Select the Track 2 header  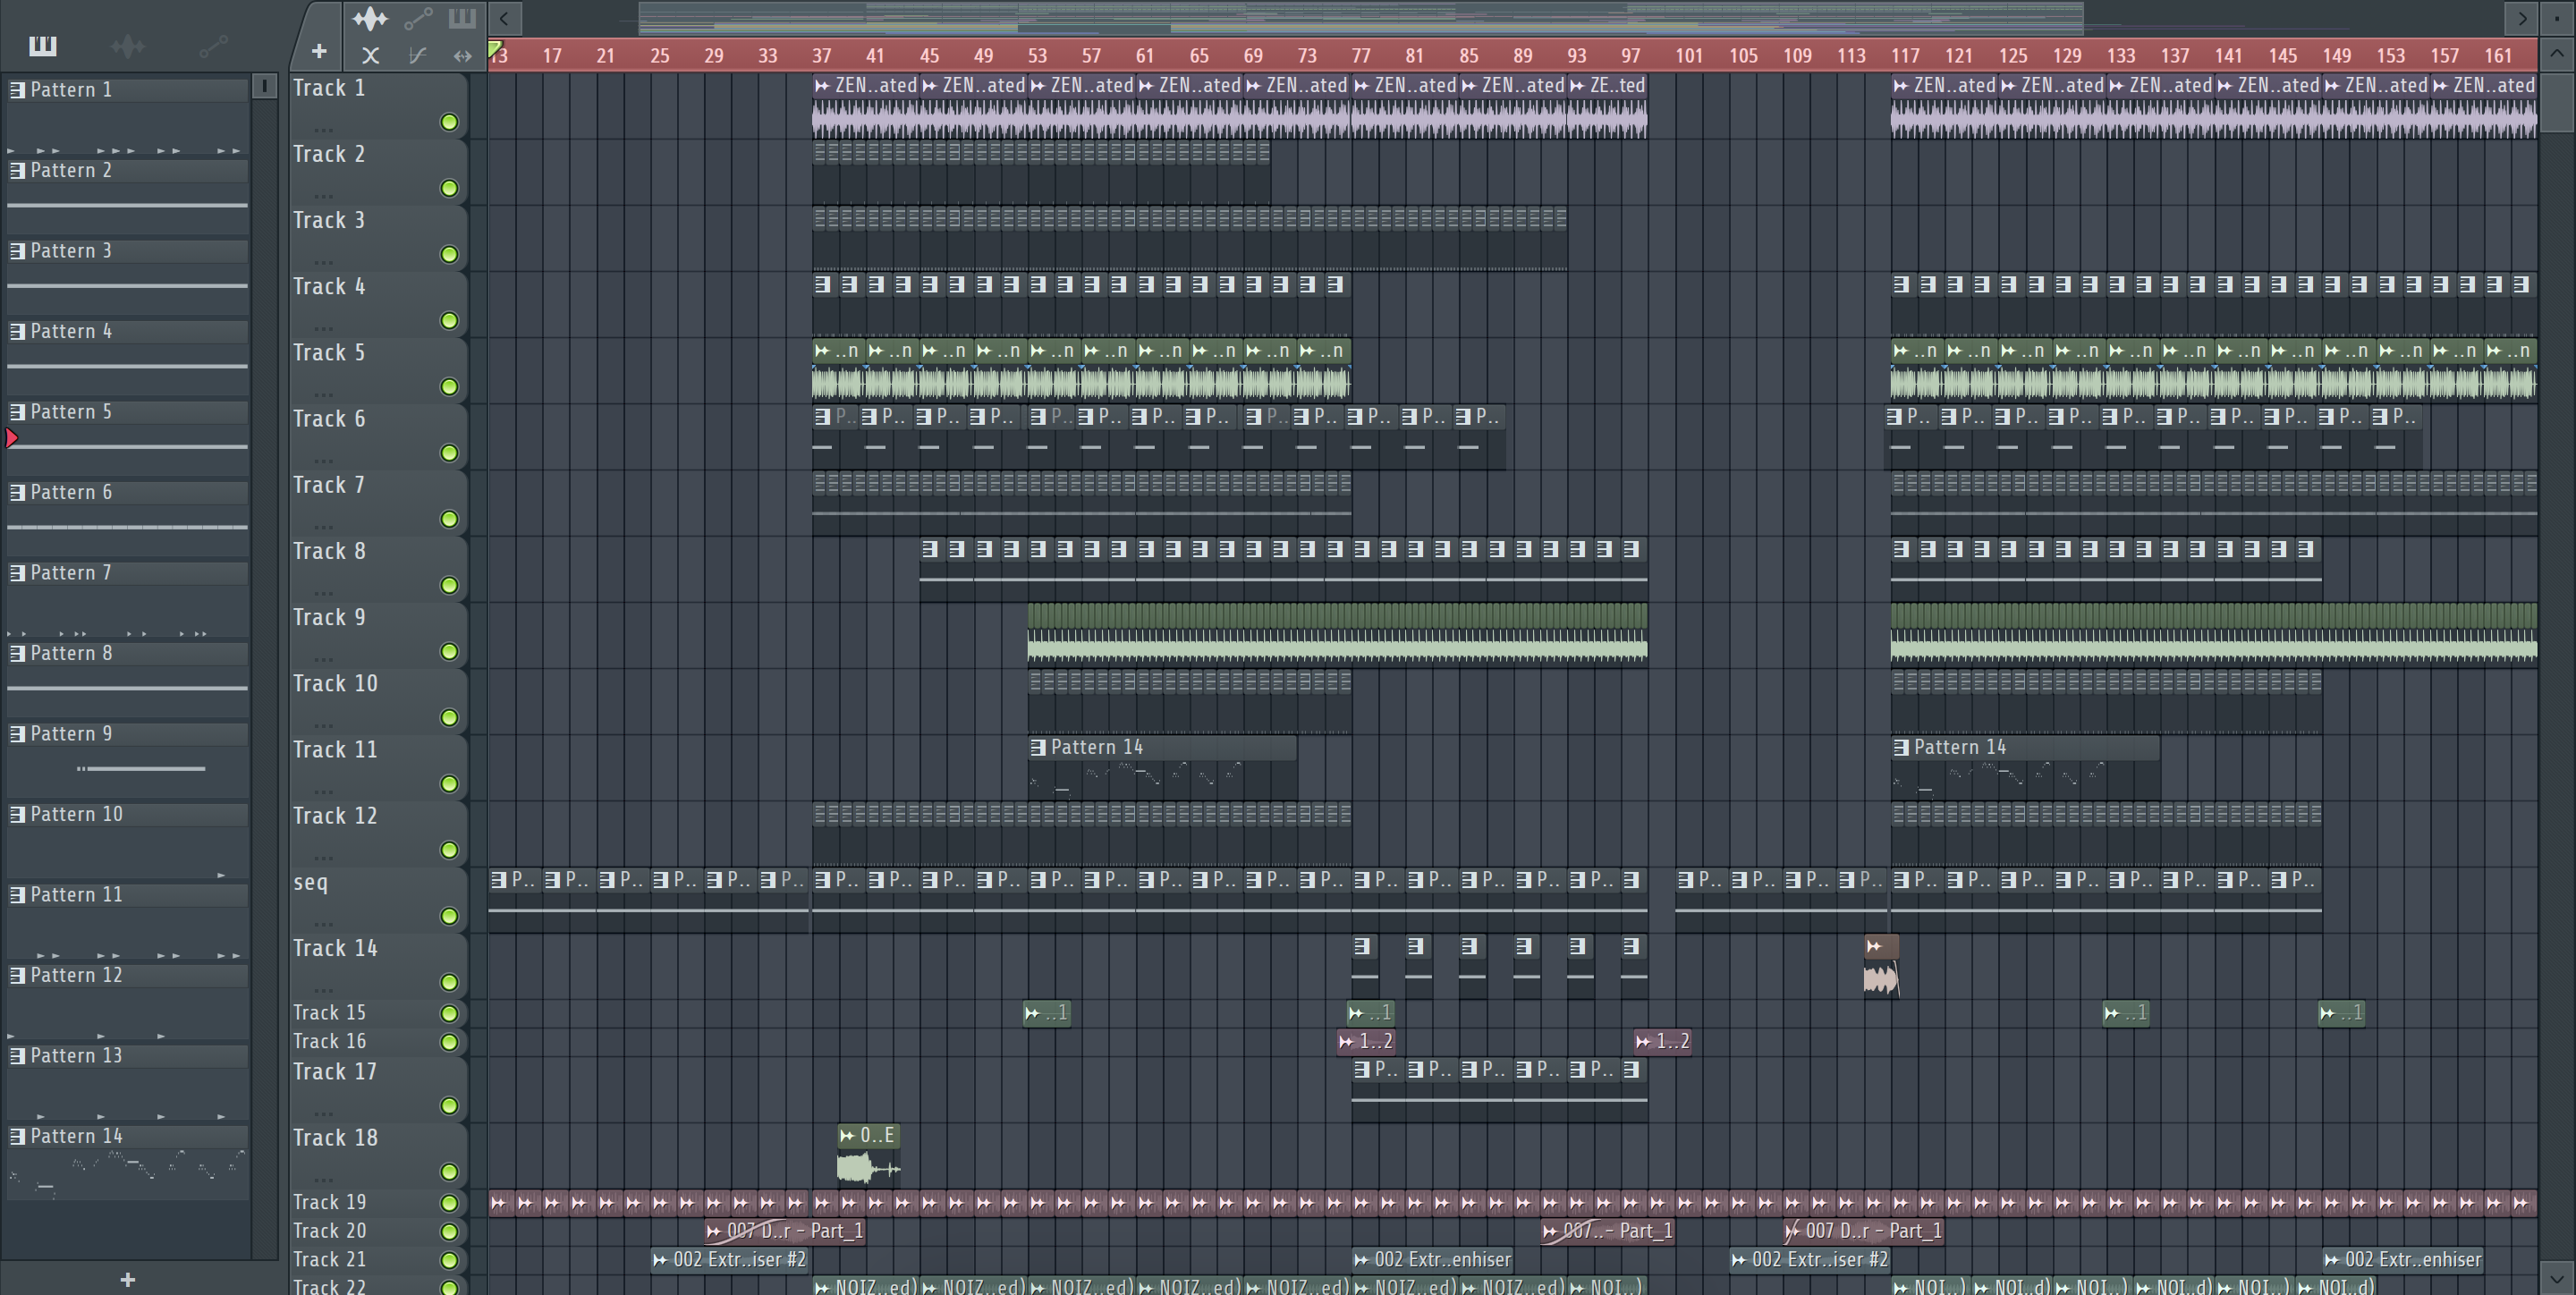click(378, 171)
